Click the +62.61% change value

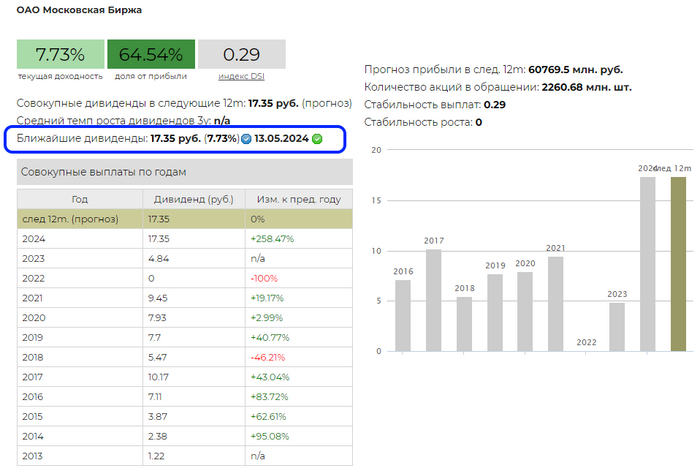(268, 416)
